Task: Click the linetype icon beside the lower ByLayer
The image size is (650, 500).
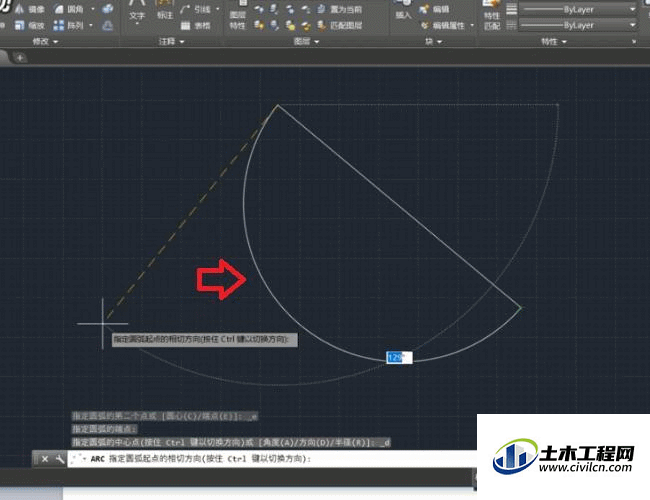Action: click(x=512, y=25)
